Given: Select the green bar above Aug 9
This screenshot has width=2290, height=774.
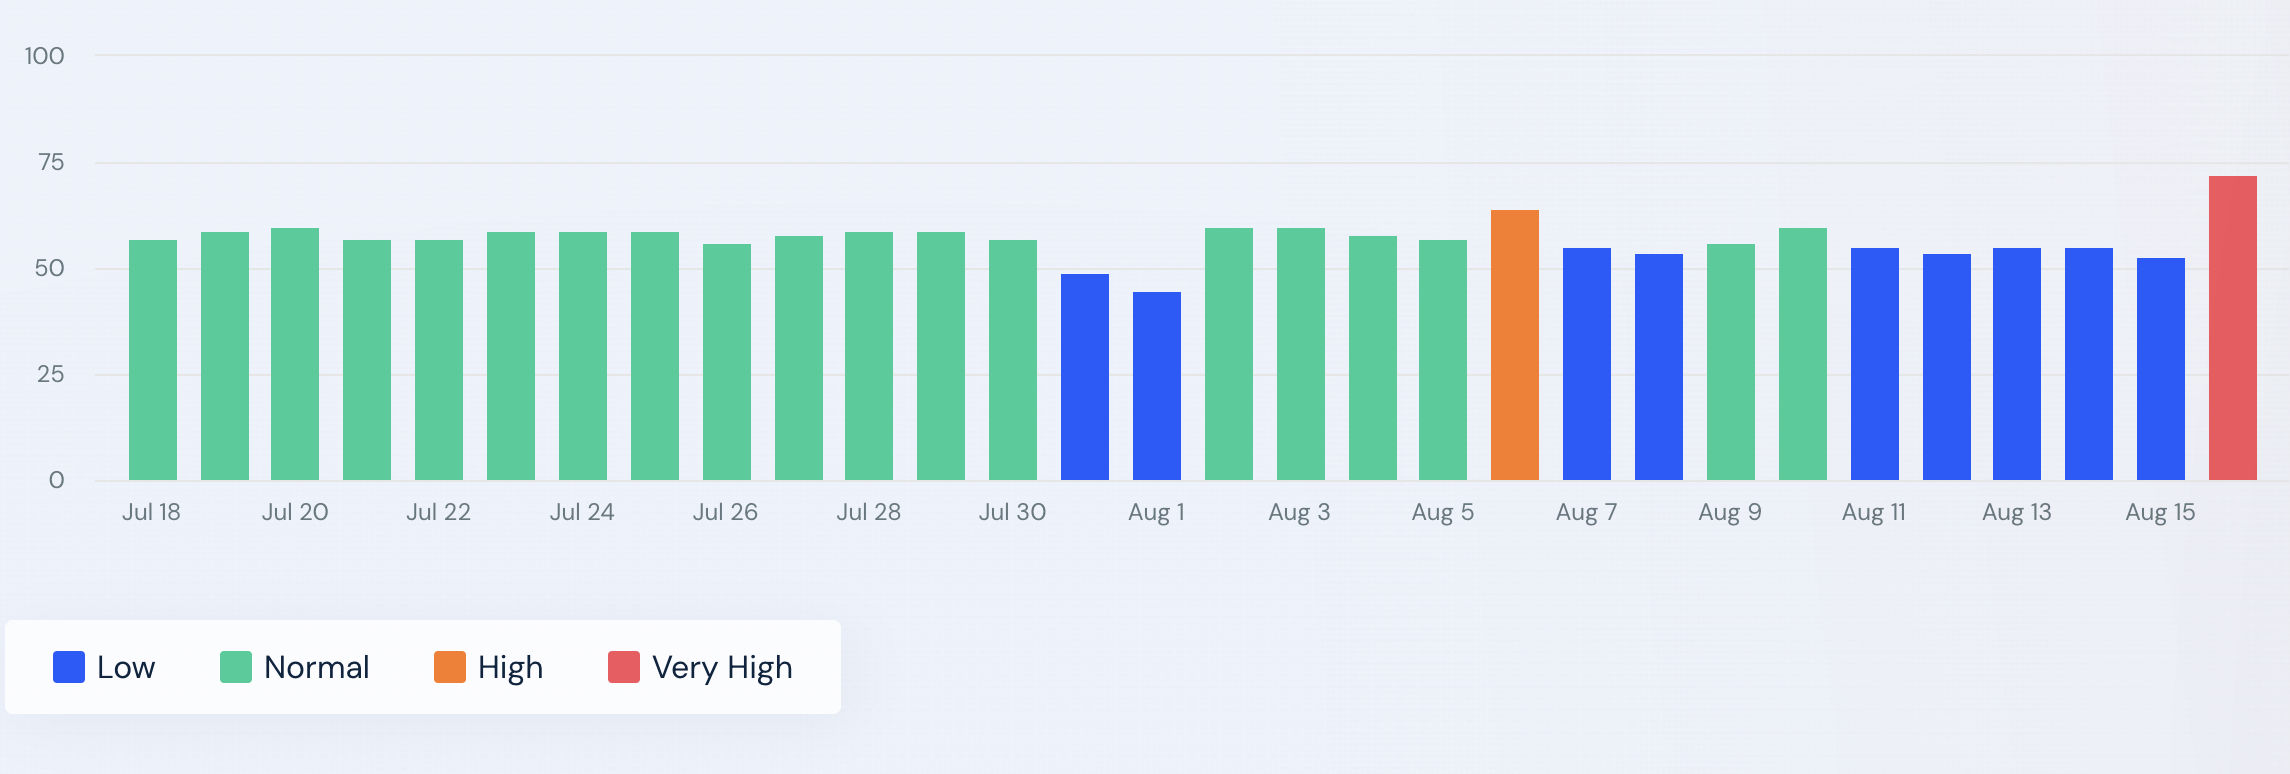Looking at the screenshot, I should tap(1731, 362).
